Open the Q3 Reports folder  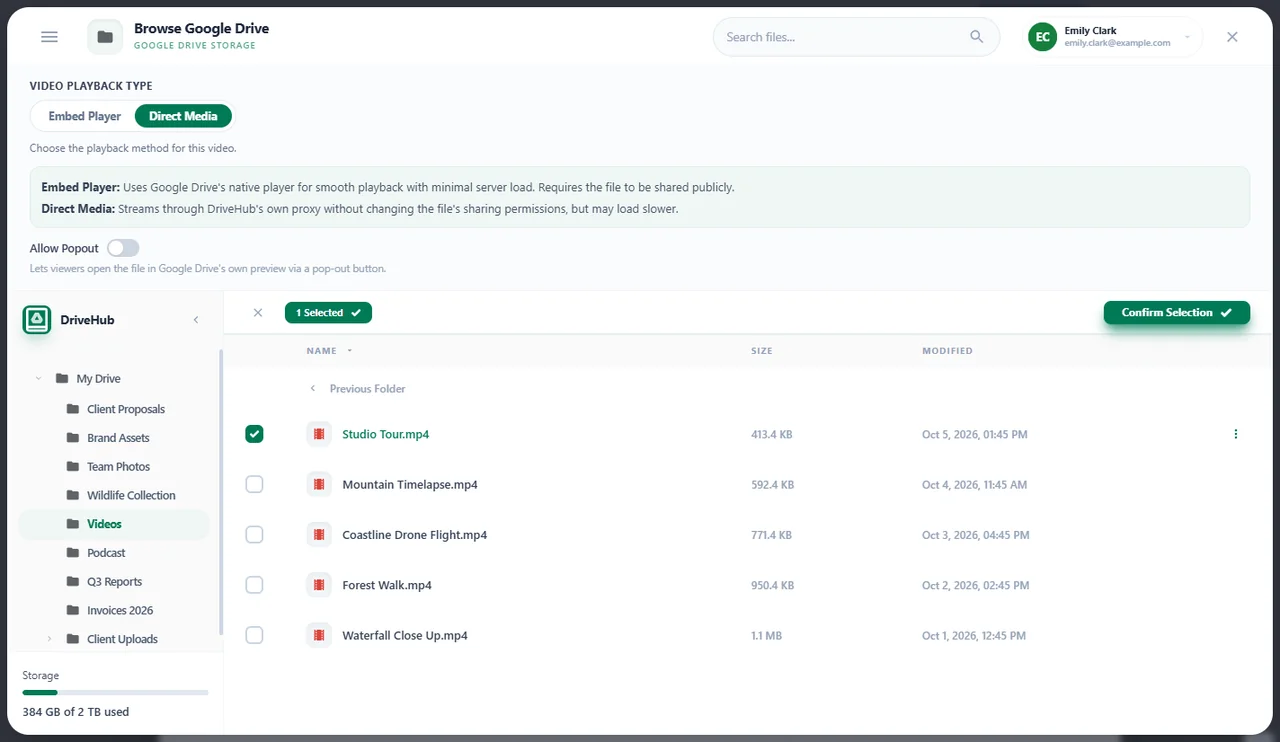tap(114, 582)
